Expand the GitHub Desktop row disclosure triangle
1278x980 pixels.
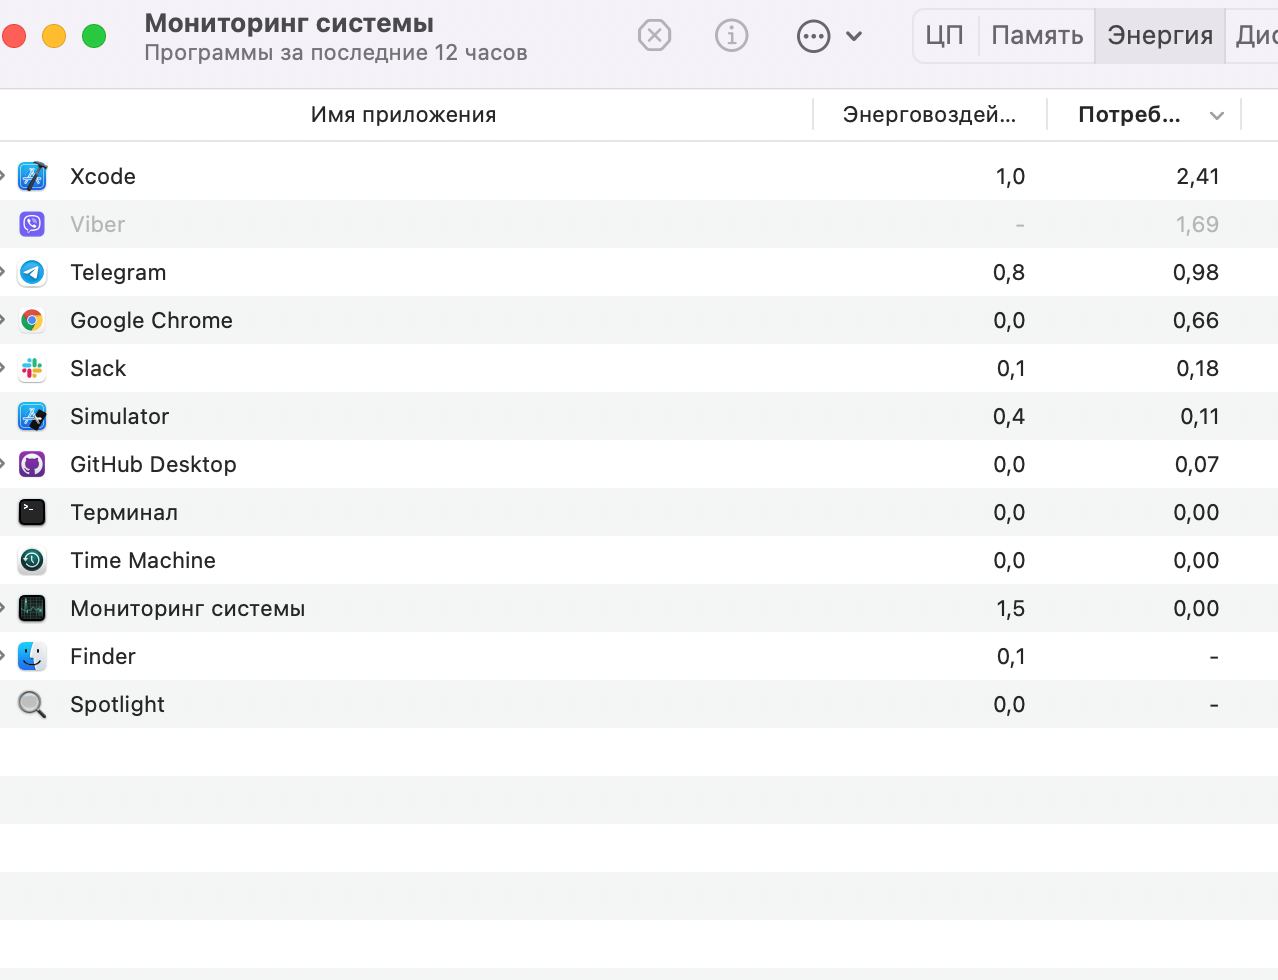3,464
